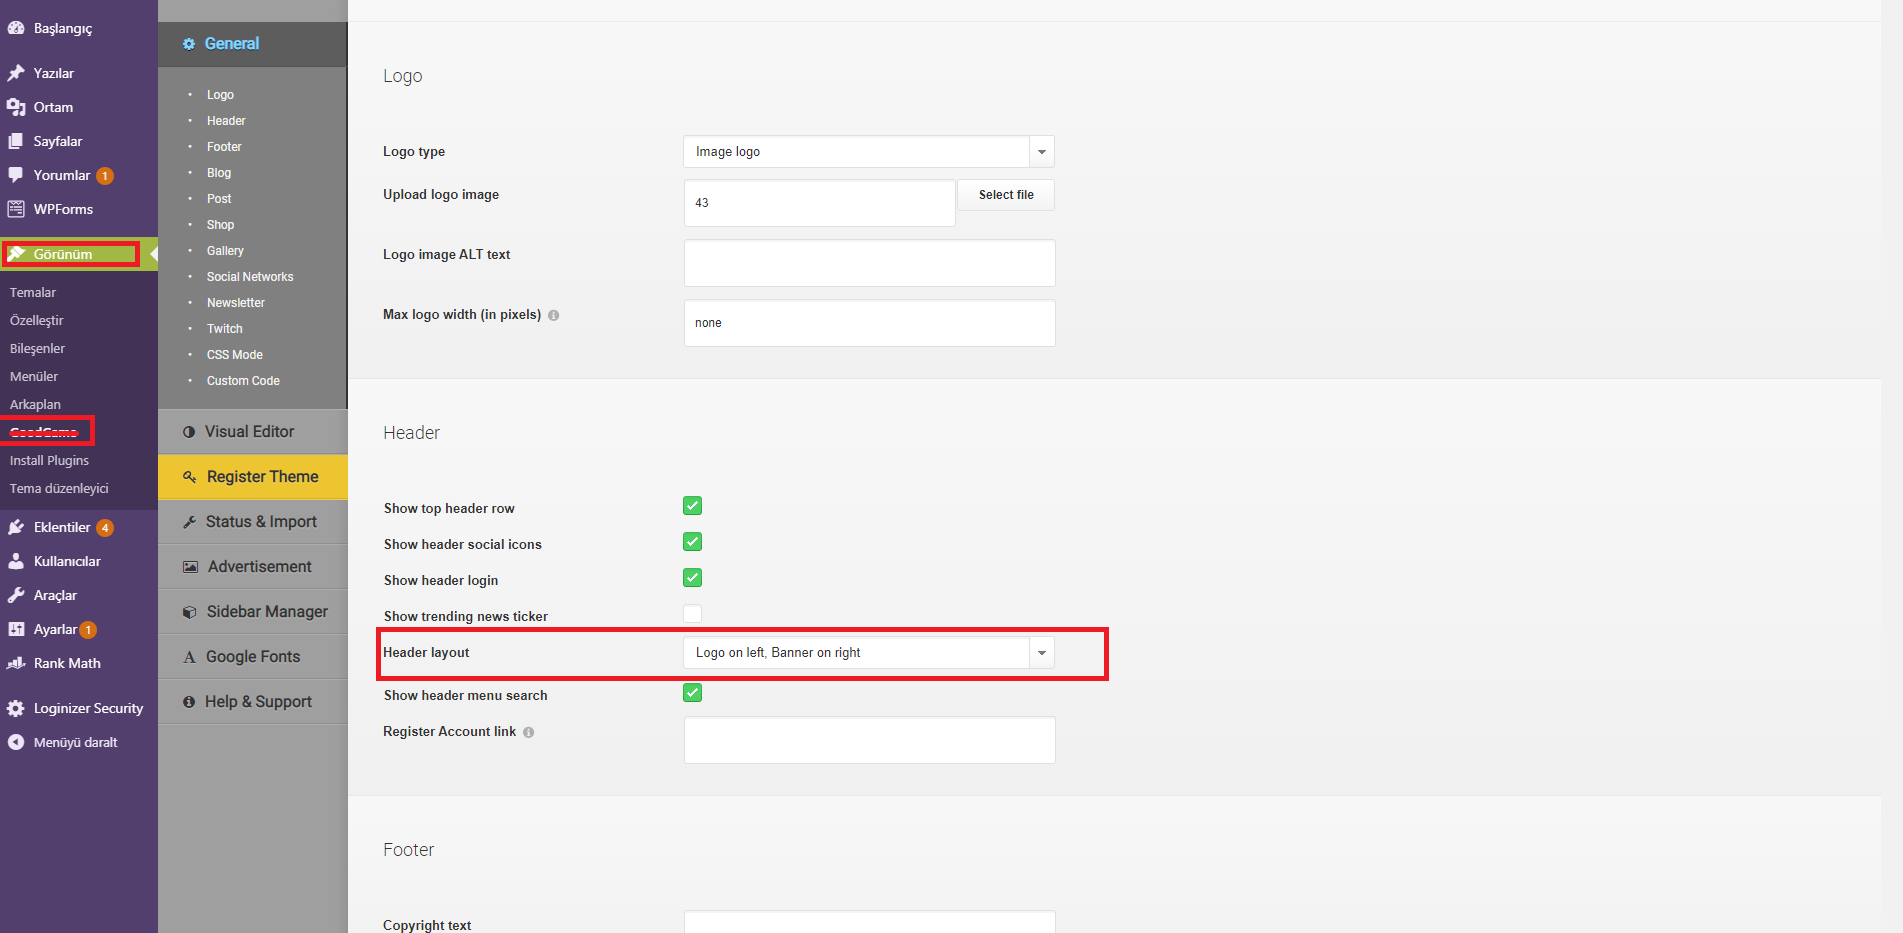Image resolution: width=1903 pixels, height=933 pixels.
Task: Click the Yorumlar comment bubble icon
Action: (16, 175)
